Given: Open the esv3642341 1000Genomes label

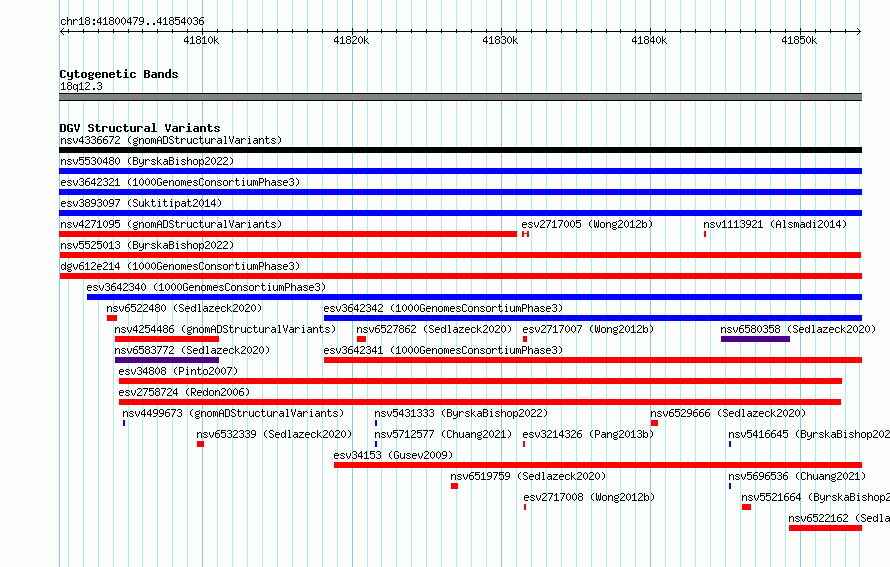Looking at the screenshot, I should (443, 350).
